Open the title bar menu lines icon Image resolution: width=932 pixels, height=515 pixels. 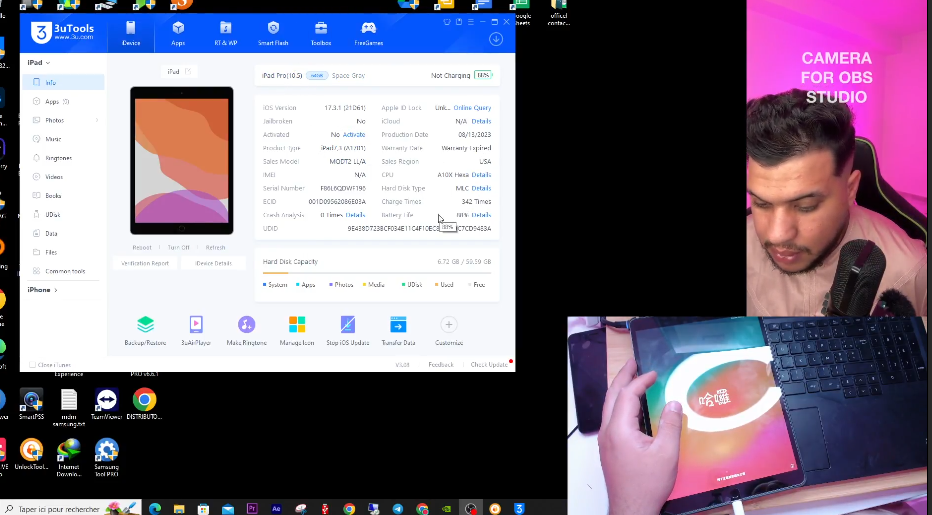[x=471, y=22]
